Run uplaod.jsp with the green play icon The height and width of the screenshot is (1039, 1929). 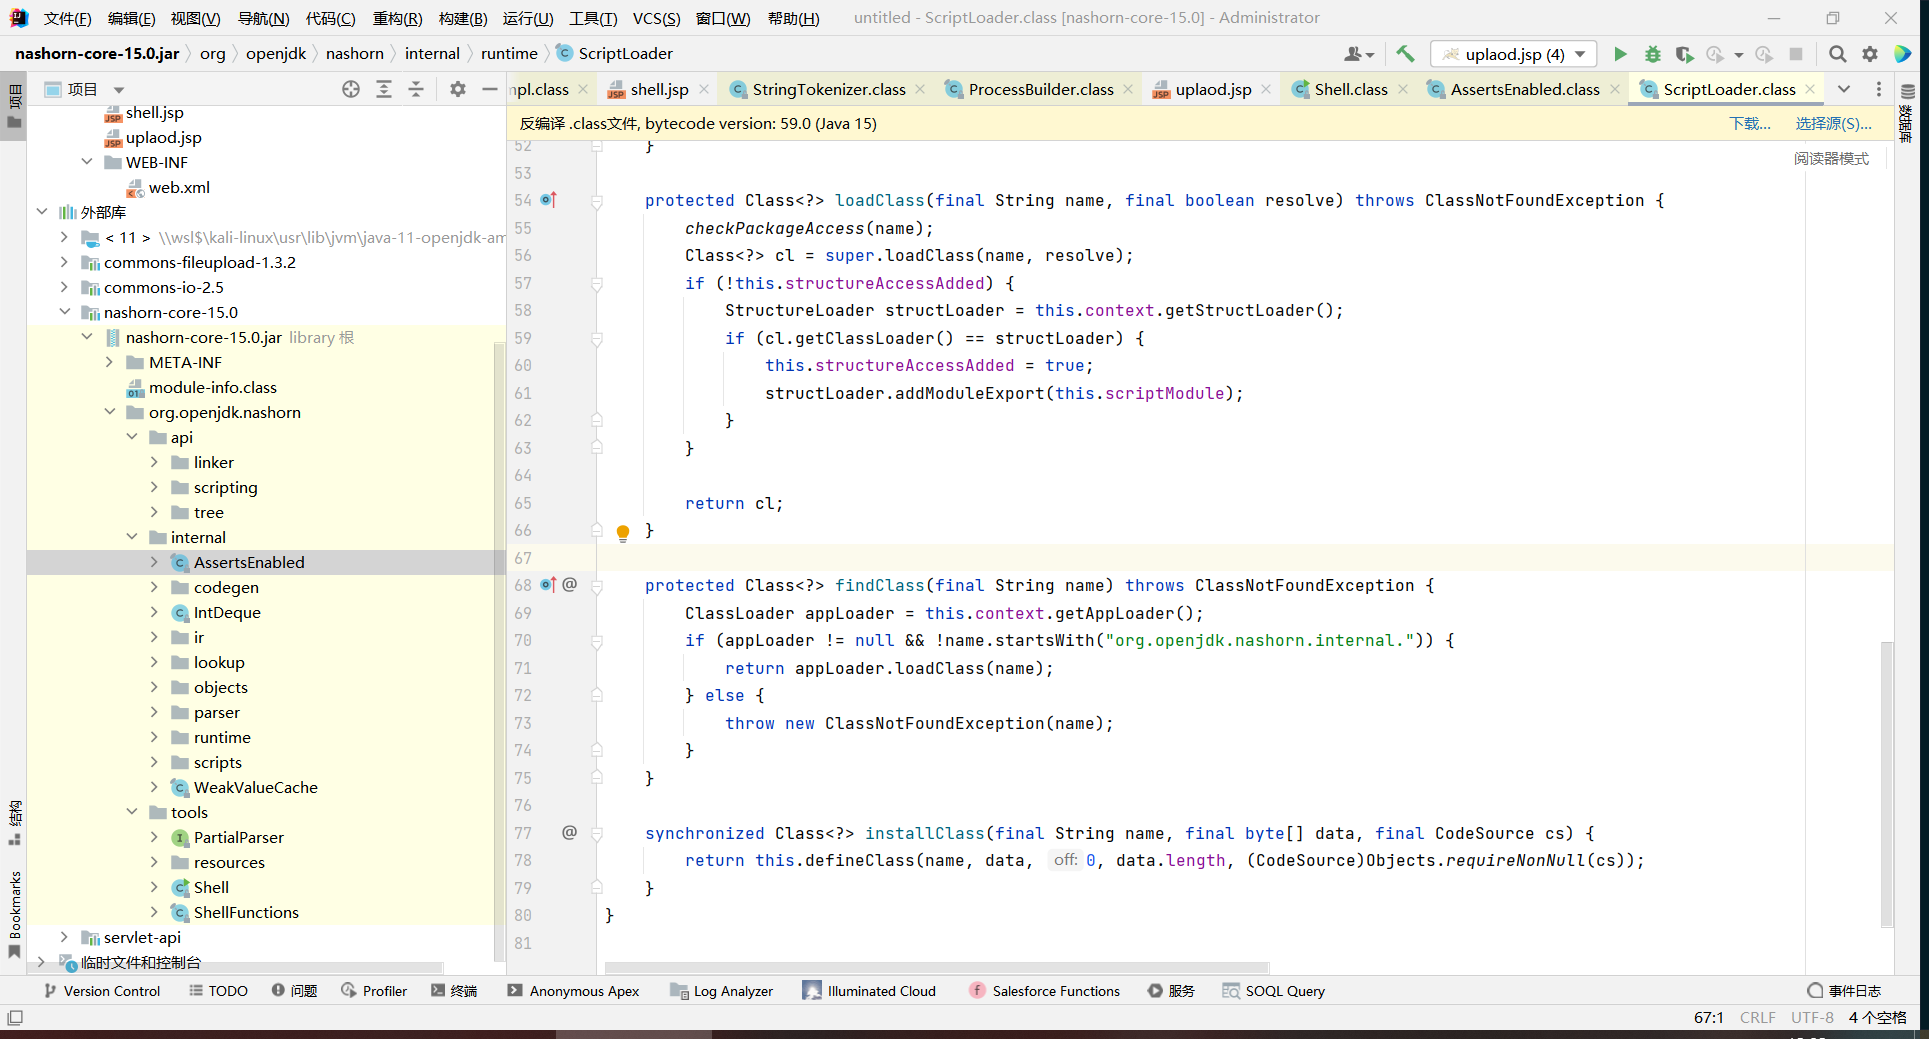coord(1620,54)
